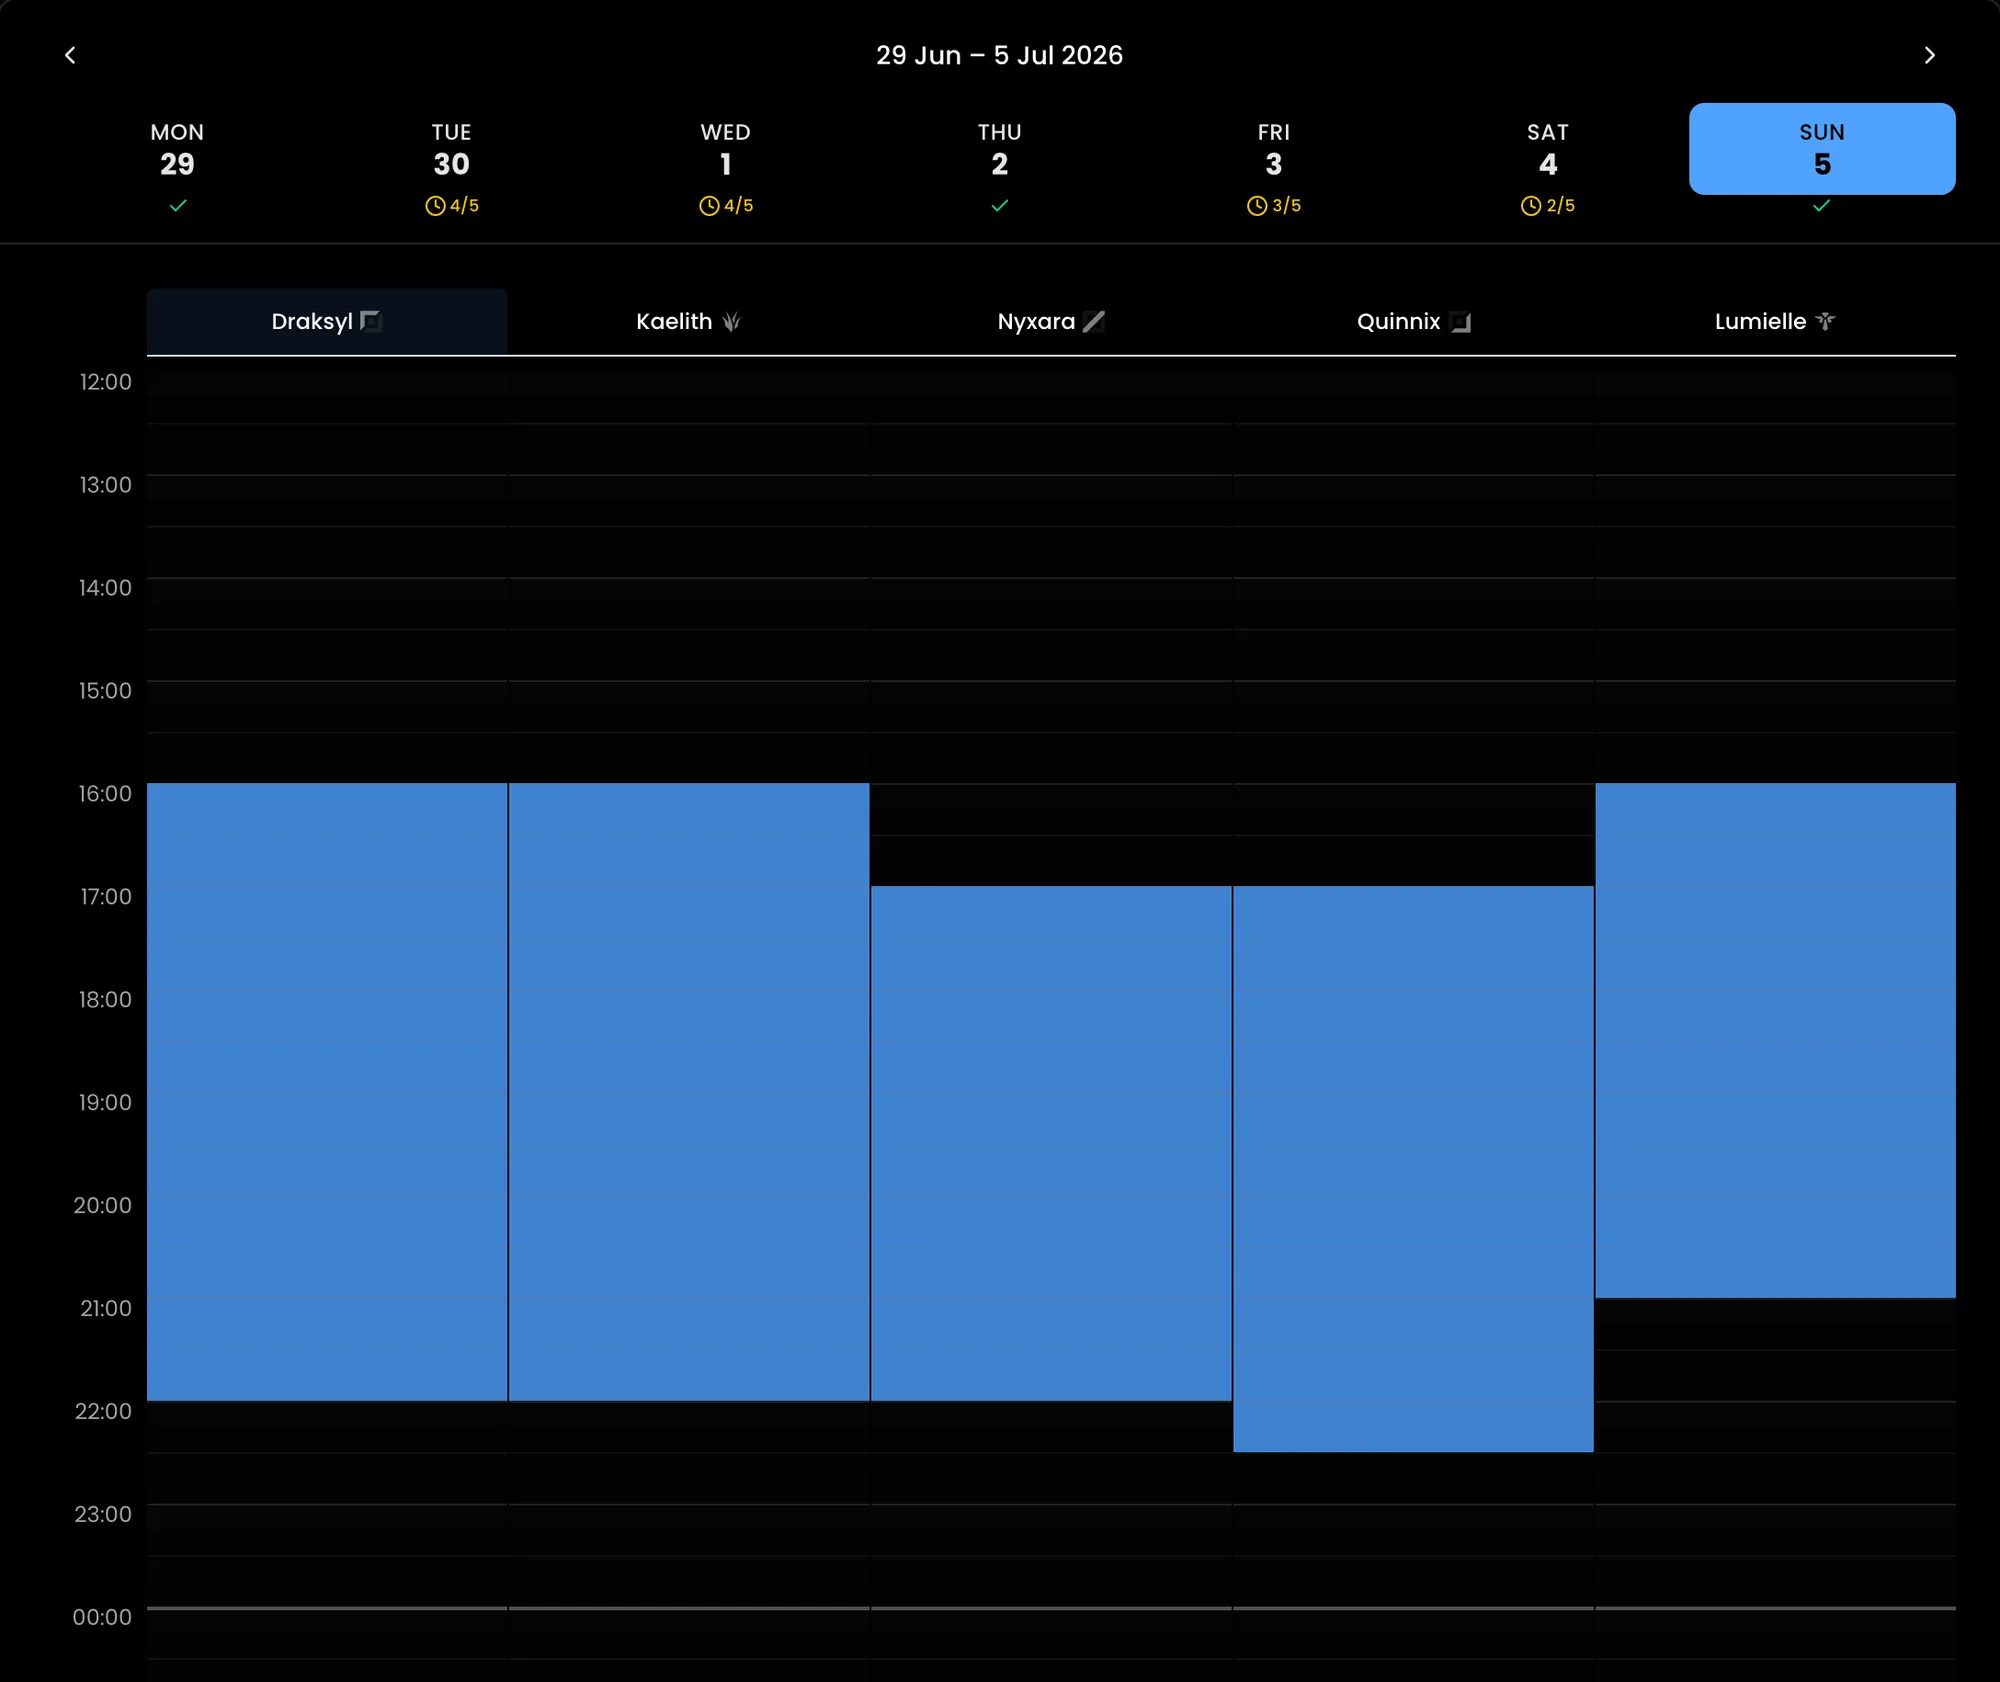Click the week range title 29 Jun – 5 Jul 2026
2000x1682 pixels.
[x=1000, y=55]
